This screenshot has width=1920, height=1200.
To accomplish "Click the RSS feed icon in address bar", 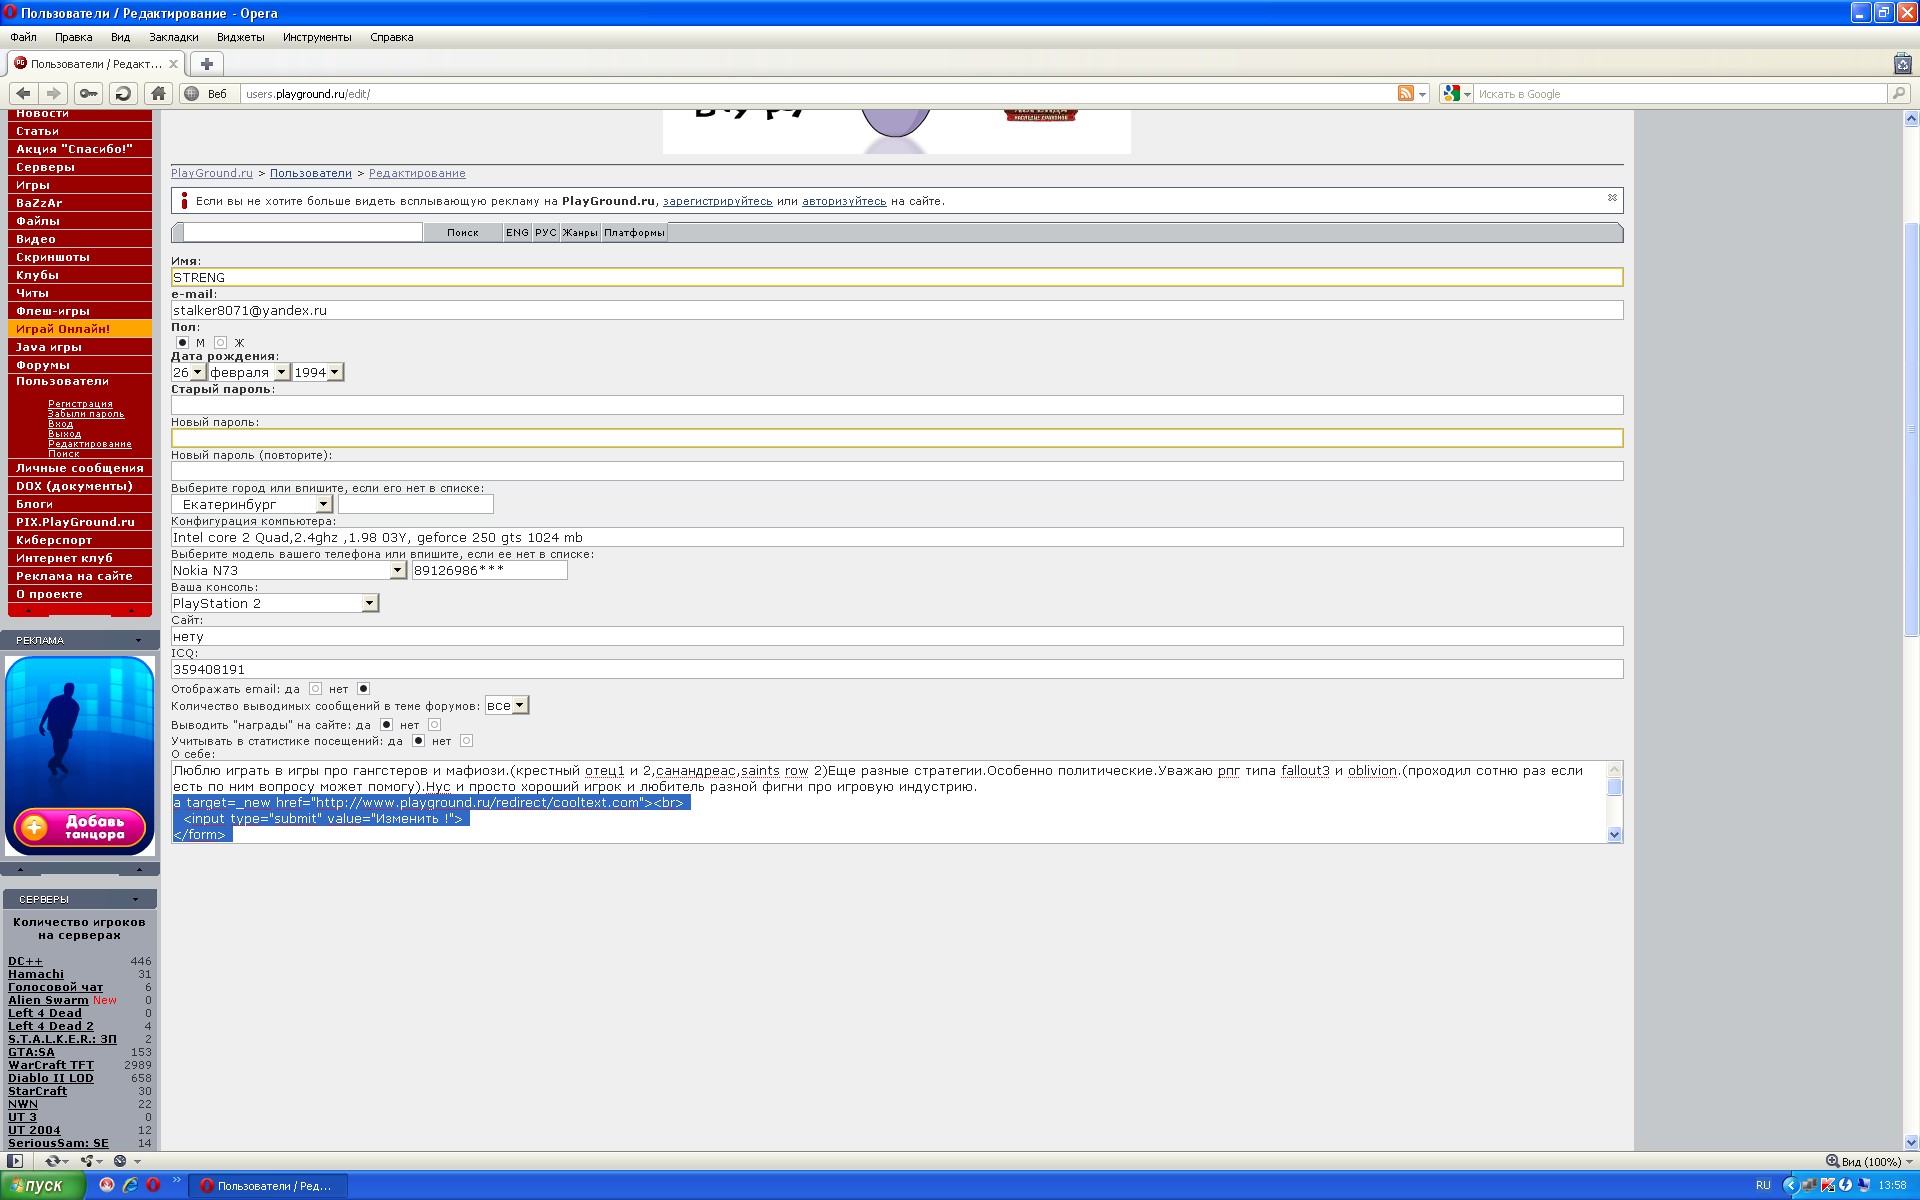I will 1406,94.
